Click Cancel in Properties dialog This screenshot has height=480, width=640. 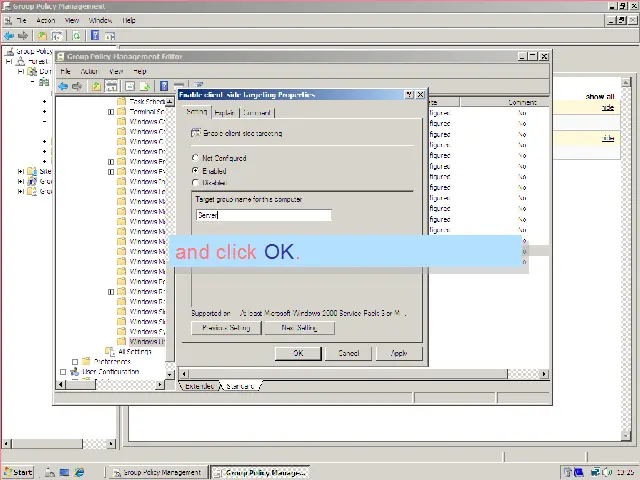pyautogui.click(x=348, y=353)
